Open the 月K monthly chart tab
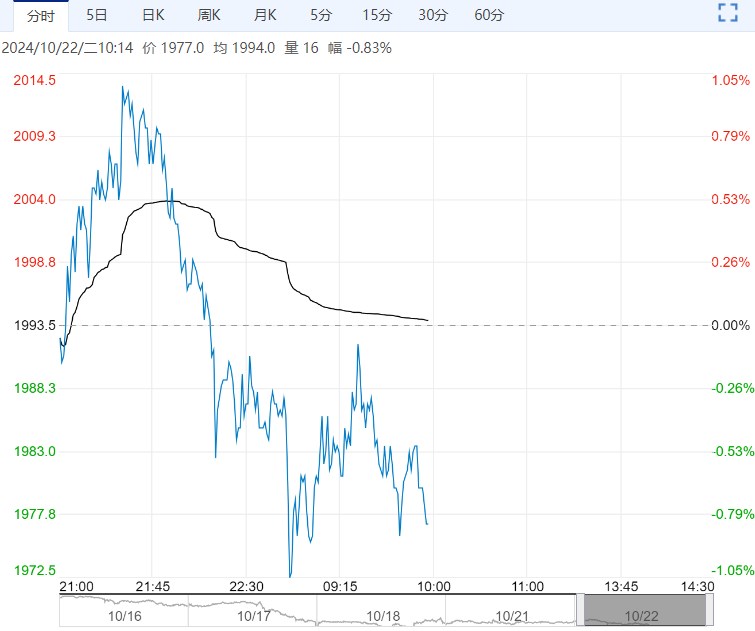This screenshot has width=755, height=631. tap(265, 15)
